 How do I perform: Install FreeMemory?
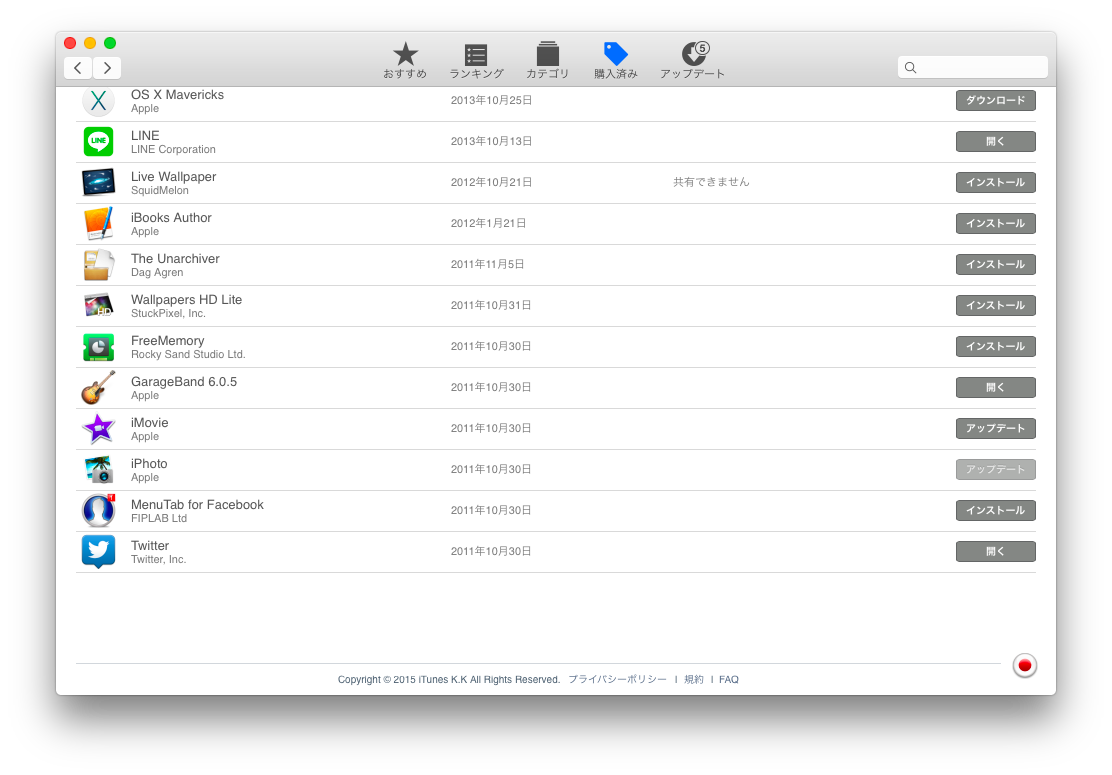point(996,347)
